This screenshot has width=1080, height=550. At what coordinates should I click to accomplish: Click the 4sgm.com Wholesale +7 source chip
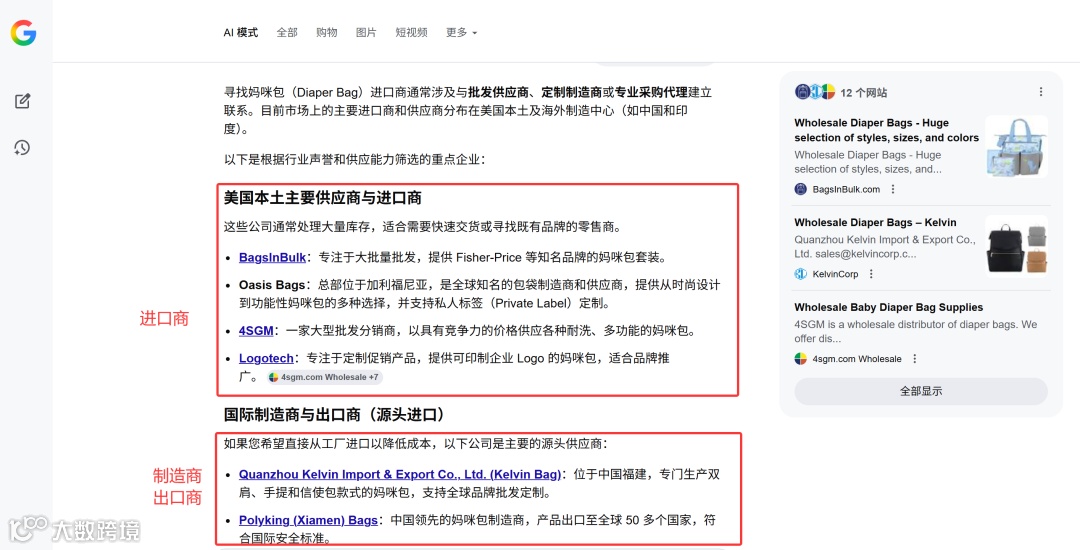click(x=324, y=377)
